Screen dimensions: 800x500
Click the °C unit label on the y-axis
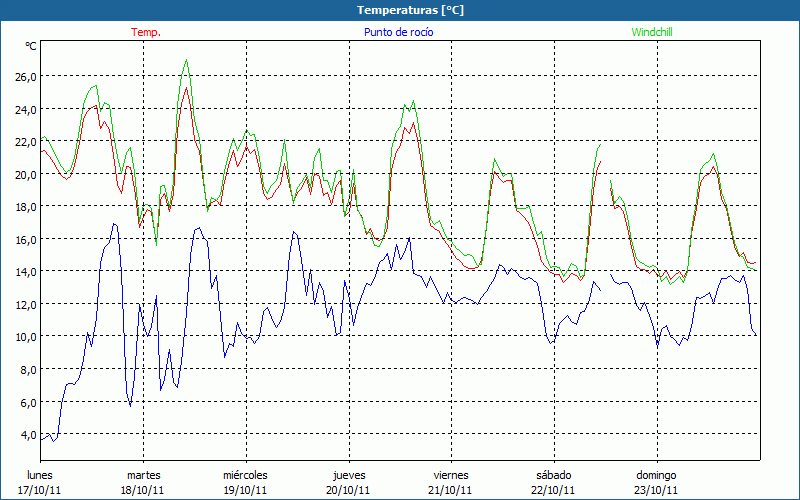[x=31, y=46]
